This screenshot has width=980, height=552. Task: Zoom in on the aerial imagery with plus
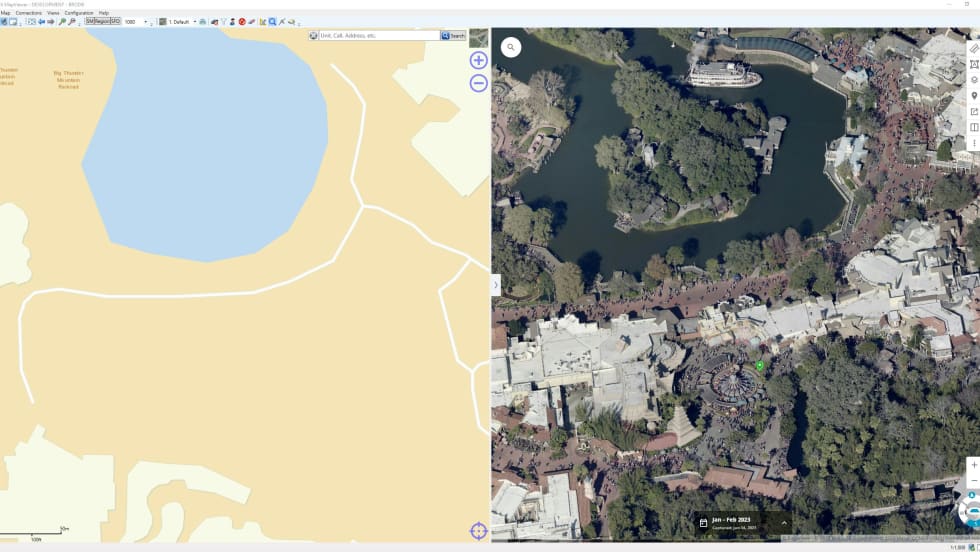click(974, 465)
